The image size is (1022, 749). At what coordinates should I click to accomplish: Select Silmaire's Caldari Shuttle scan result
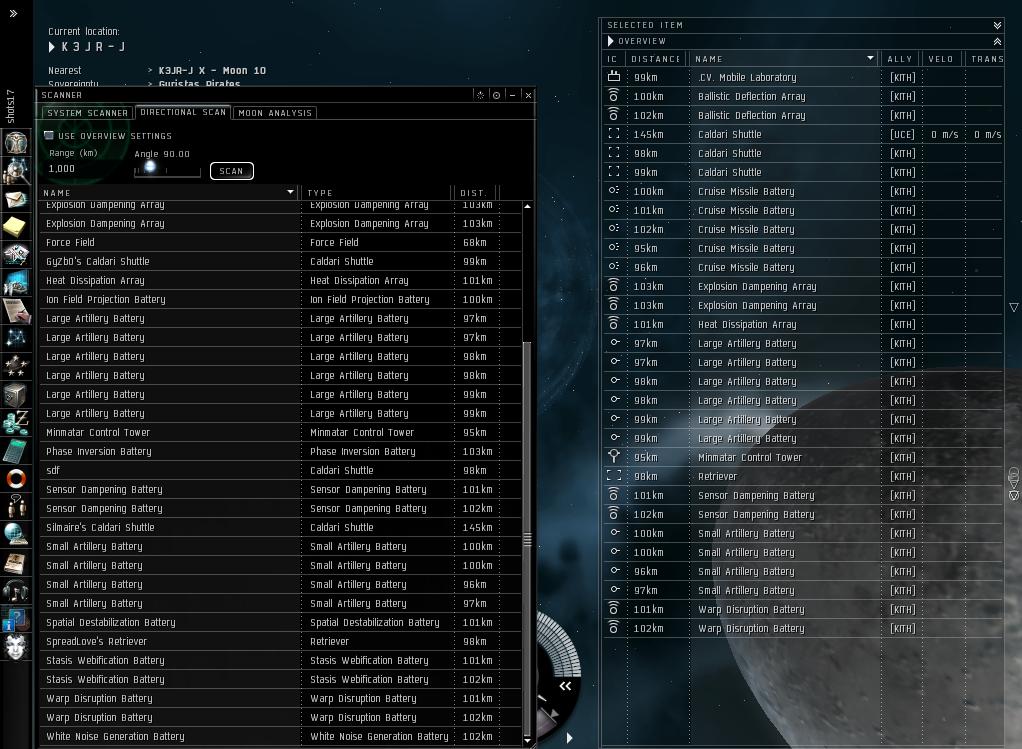281,527
